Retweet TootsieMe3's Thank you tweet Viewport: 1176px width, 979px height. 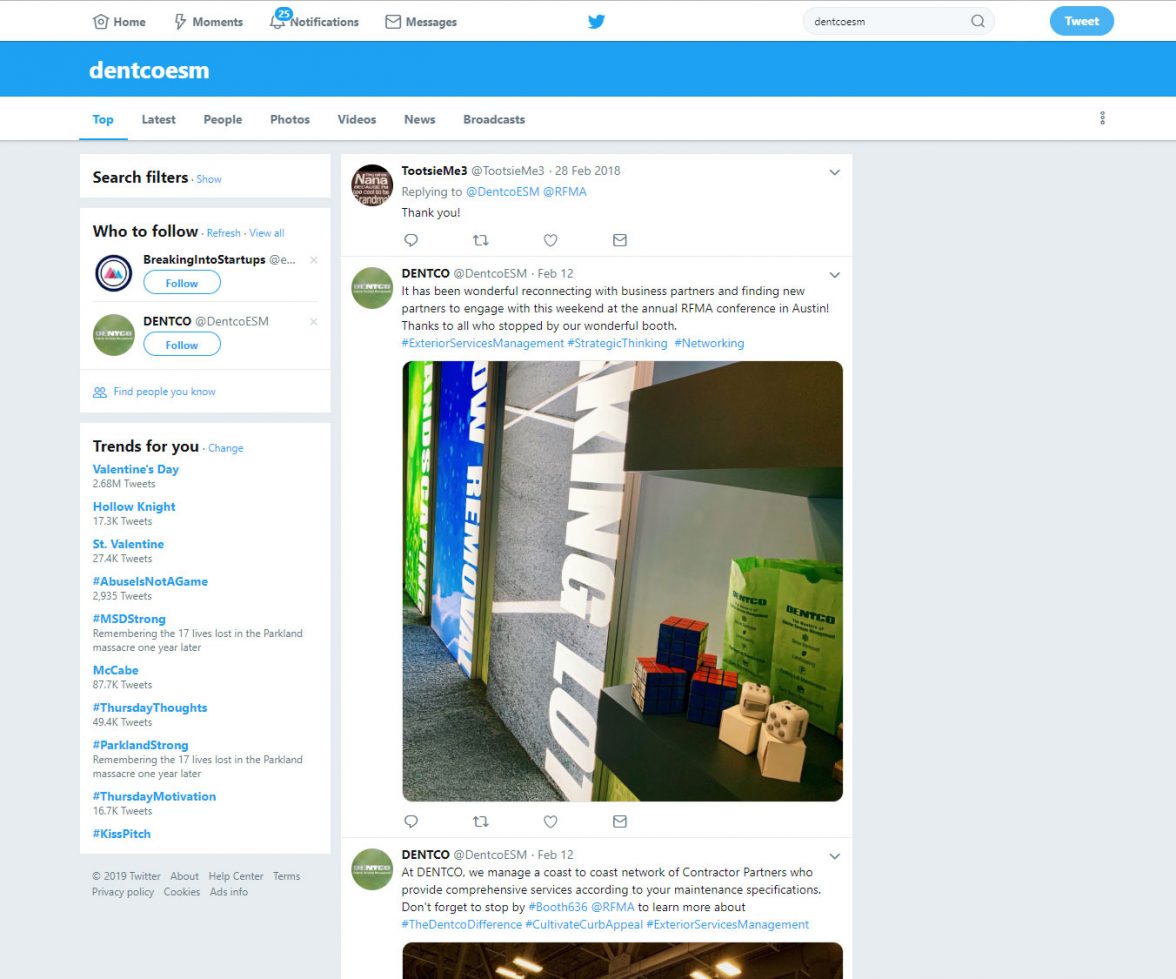481,240
